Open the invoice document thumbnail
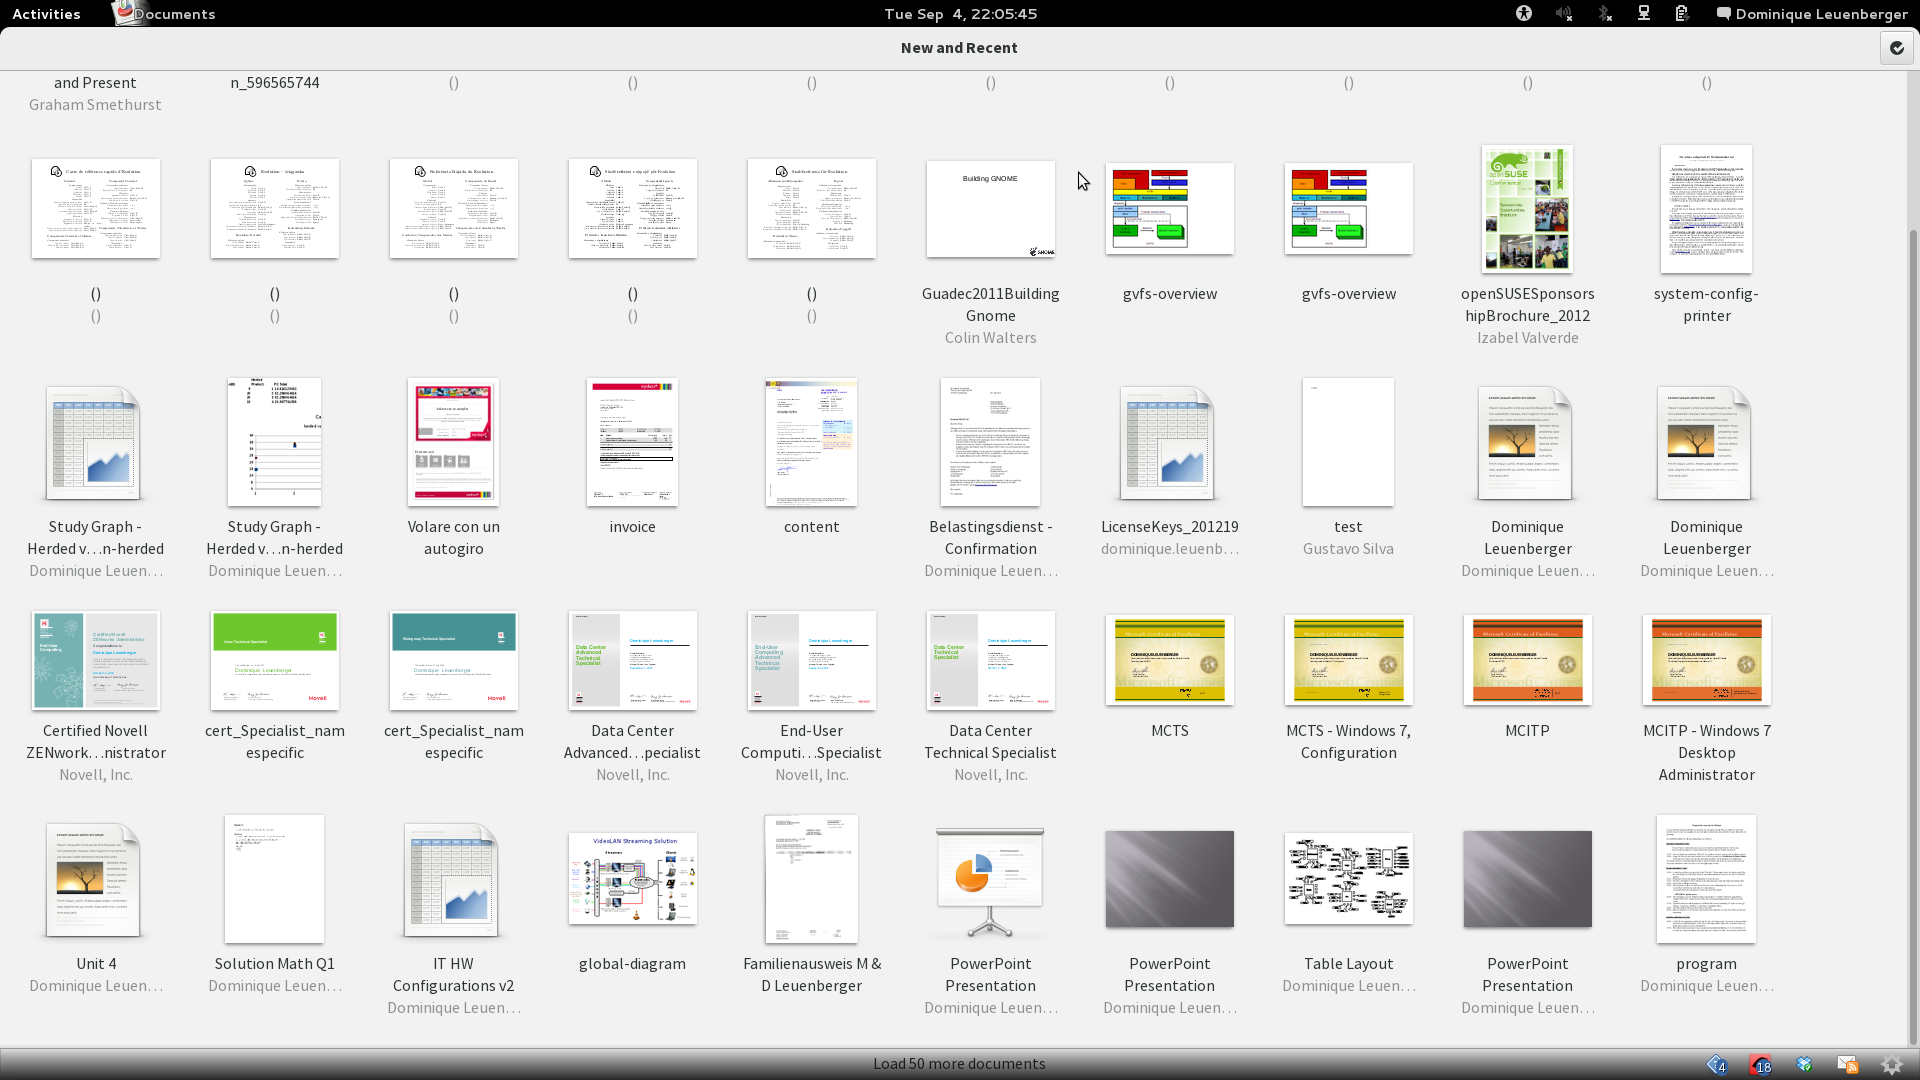 point(632,442)
